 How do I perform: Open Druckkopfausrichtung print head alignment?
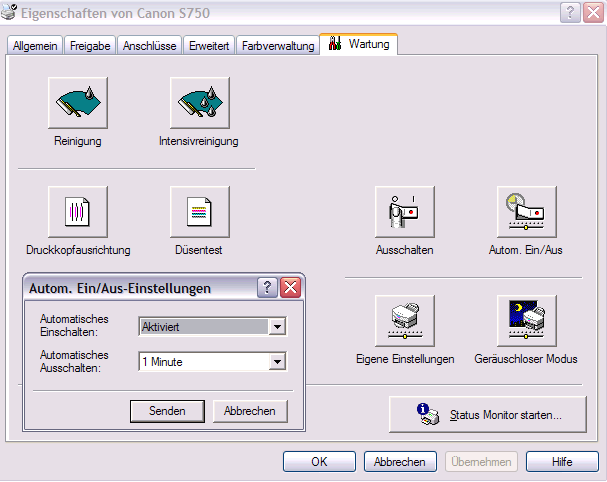[78, 212]
